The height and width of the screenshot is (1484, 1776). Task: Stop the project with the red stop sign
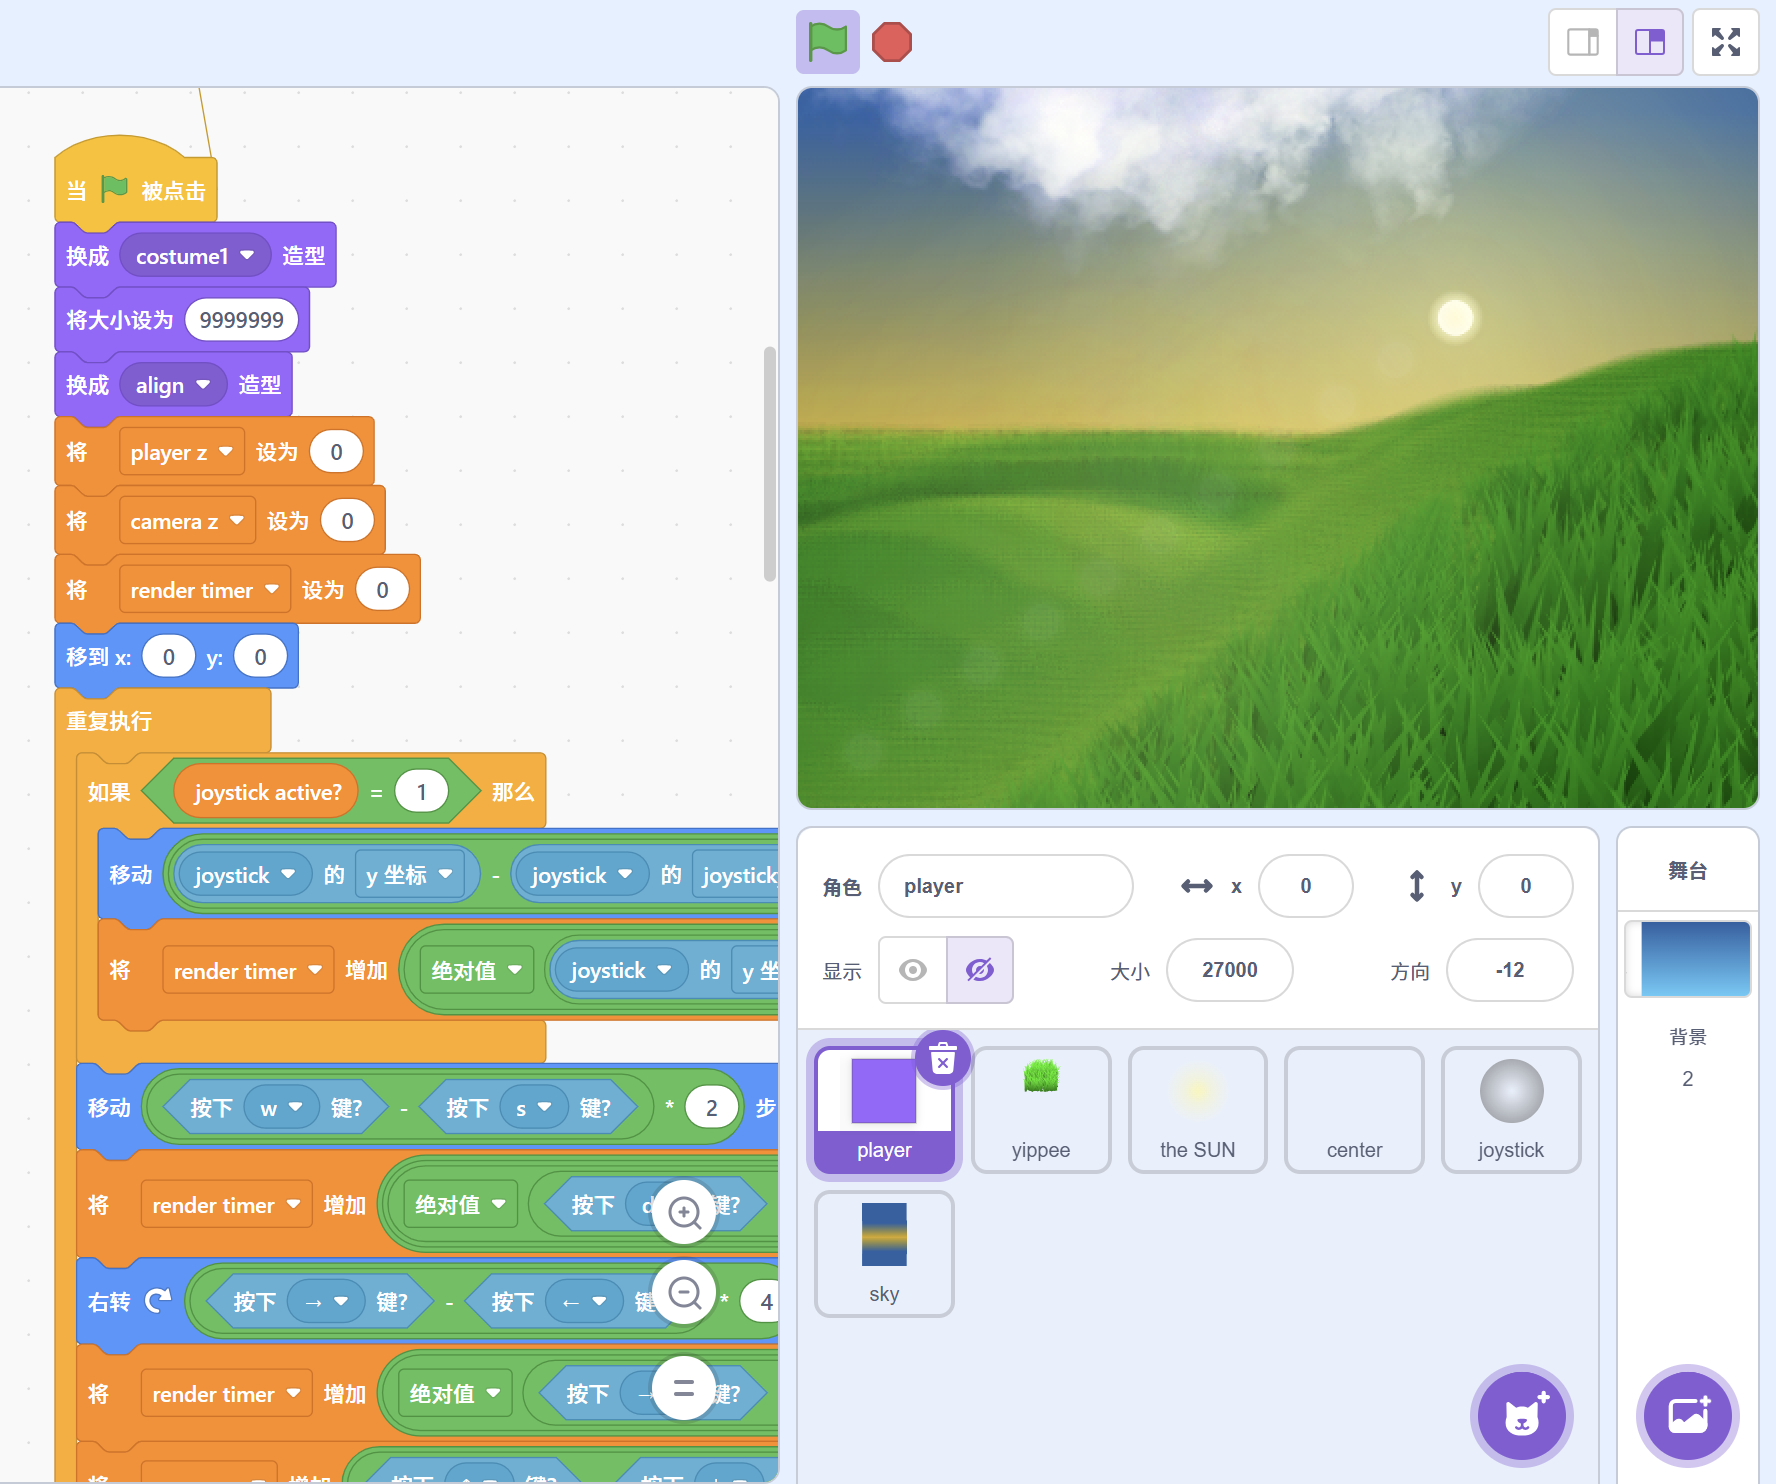(x=892, y=42)
